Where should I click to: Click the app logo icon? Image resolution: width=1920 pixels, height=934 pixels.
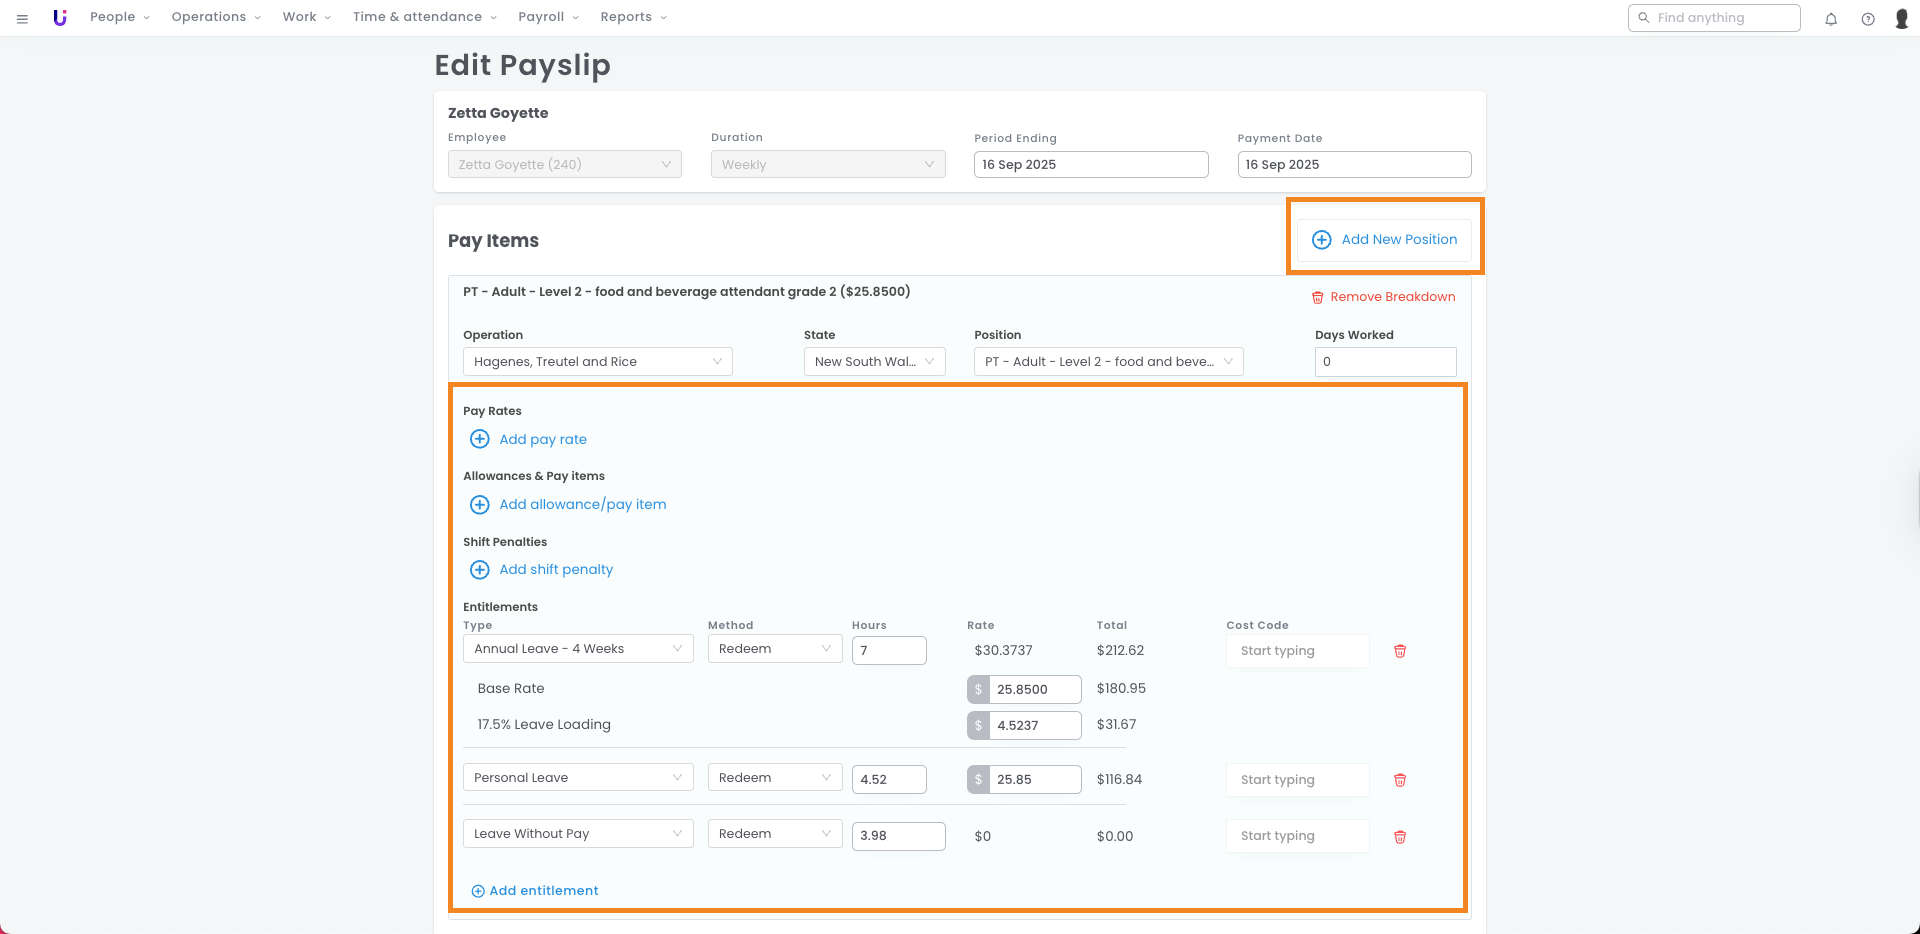(x=60, y=18)
